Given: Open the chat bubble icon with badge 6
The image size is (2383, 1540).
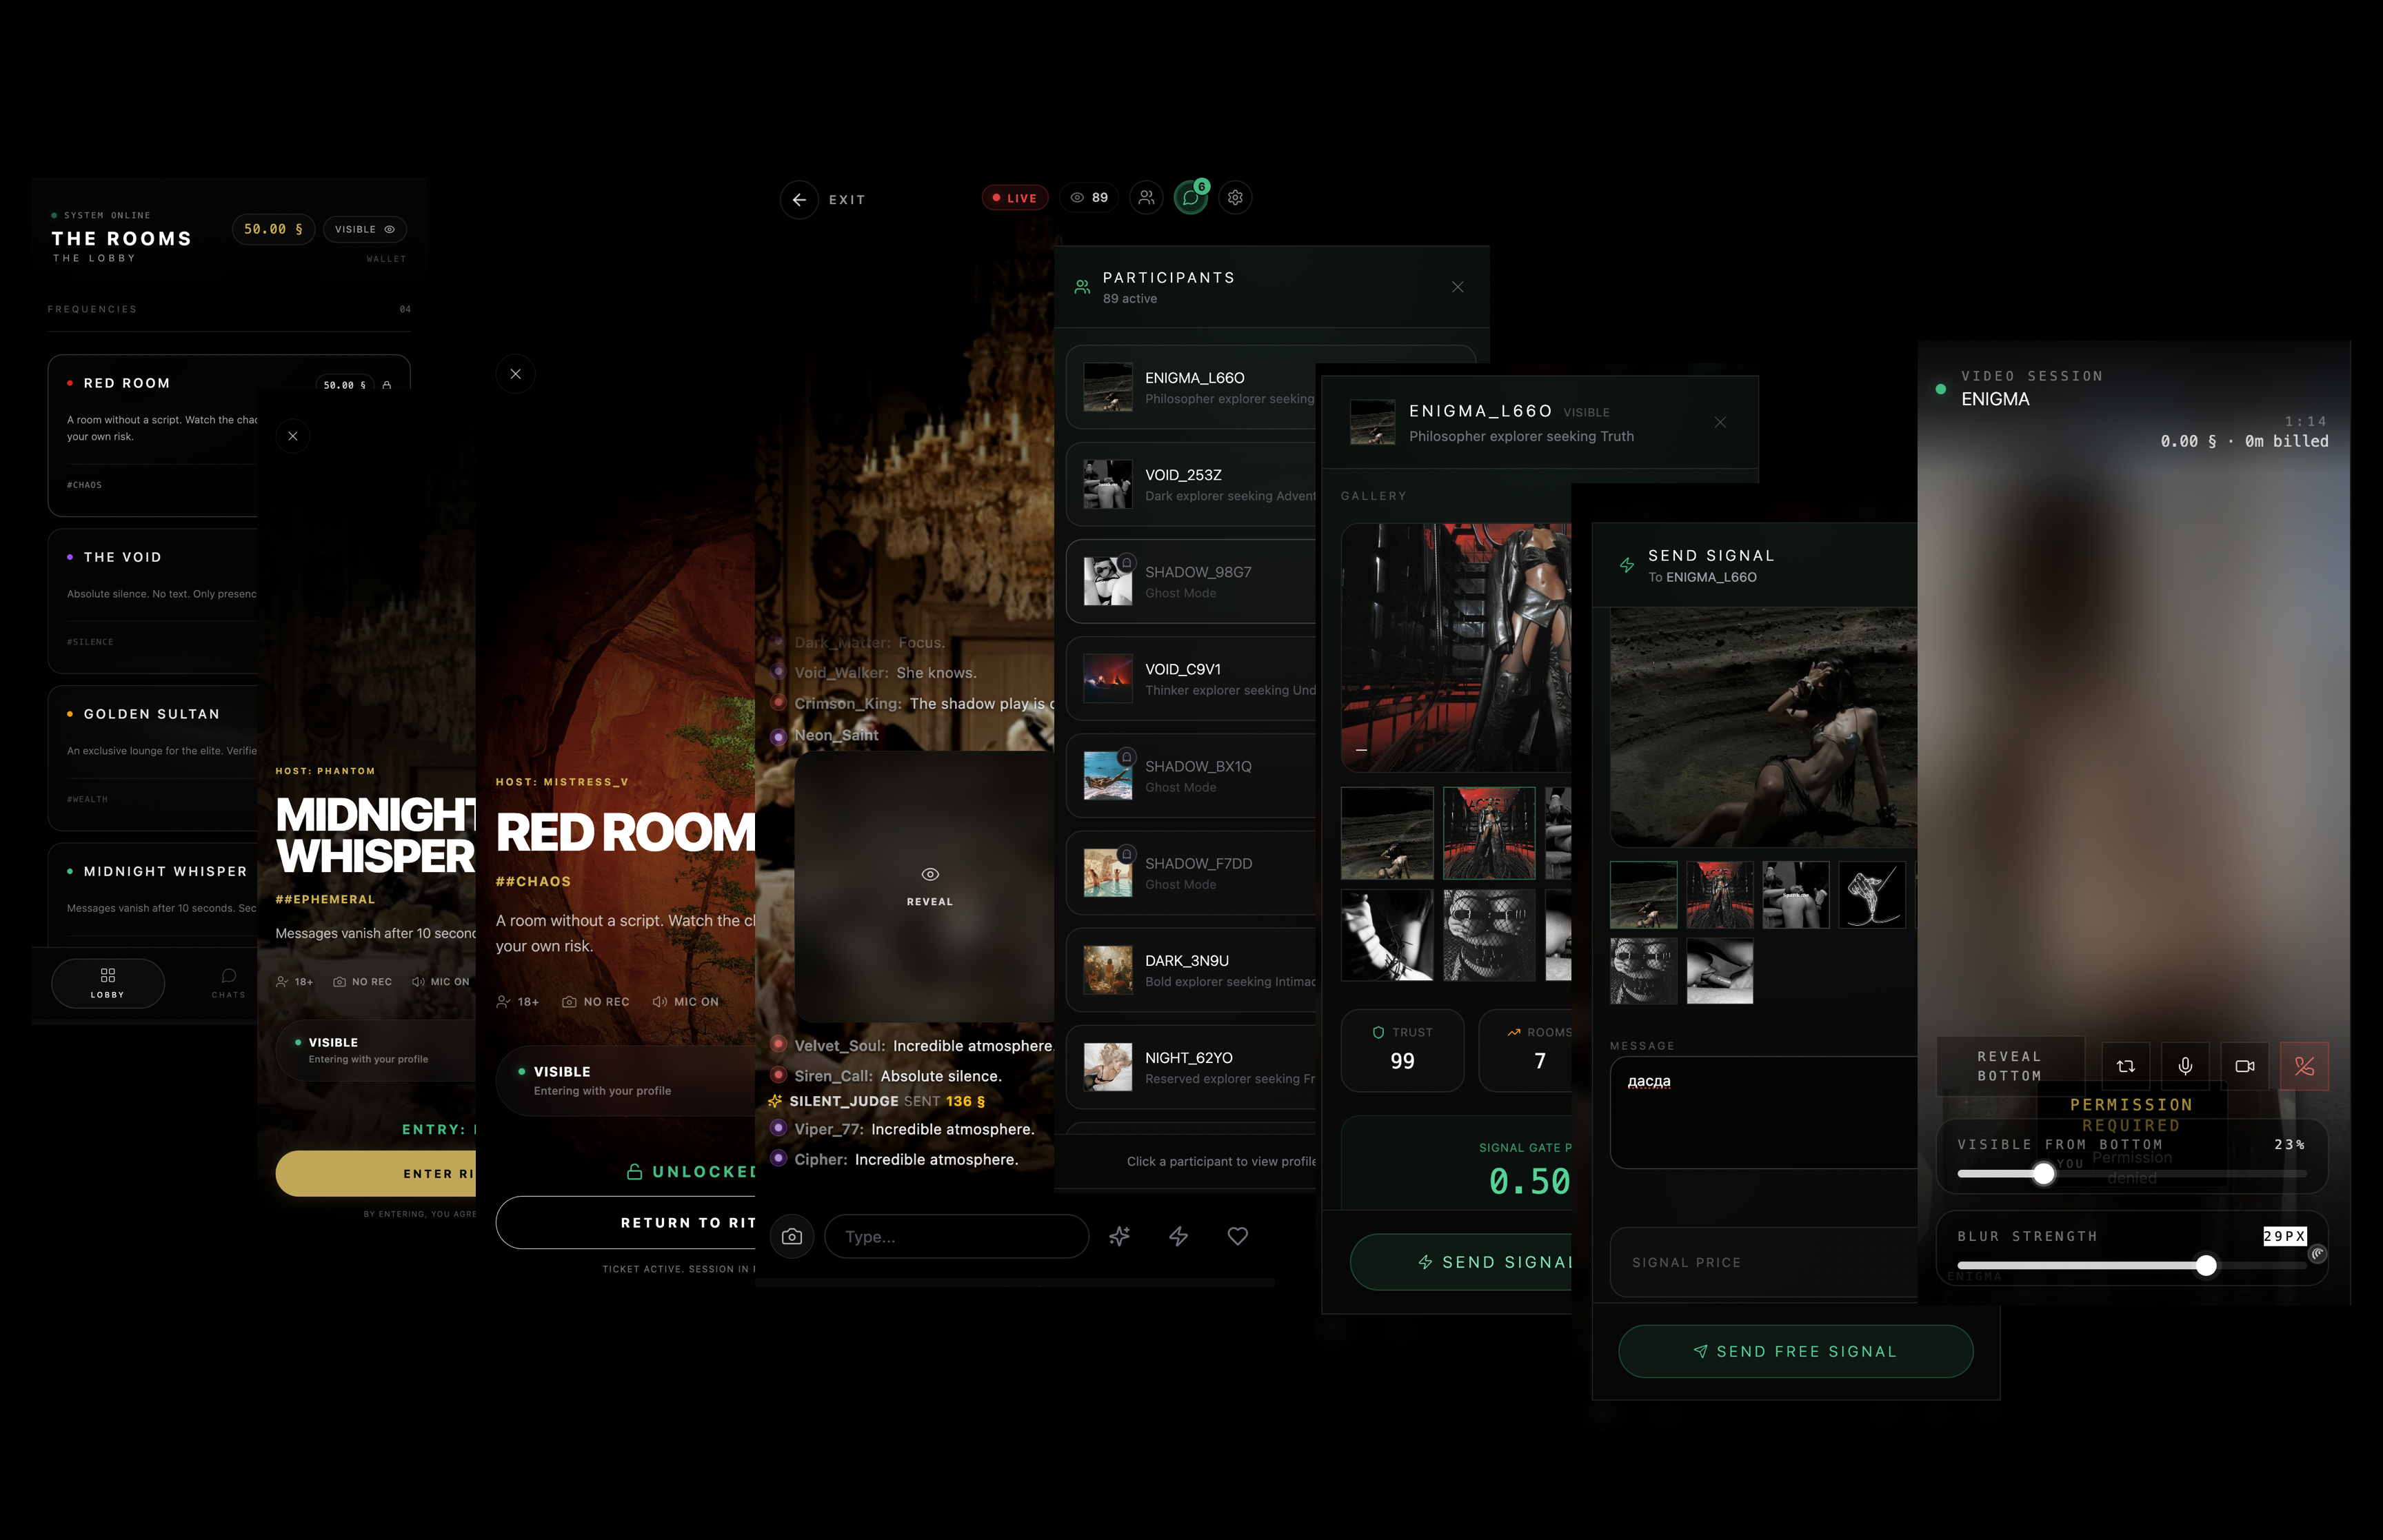Looking at the screenshot, I should tap(1190, 198).
